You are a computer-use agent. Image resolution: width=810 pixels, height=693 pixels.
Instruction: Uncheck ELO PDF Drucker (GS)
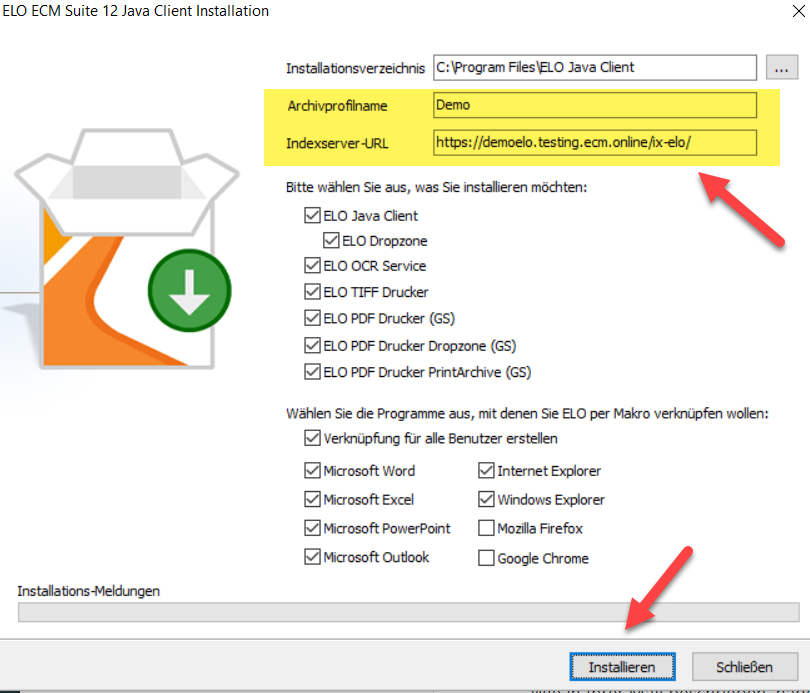pos(312,318)
